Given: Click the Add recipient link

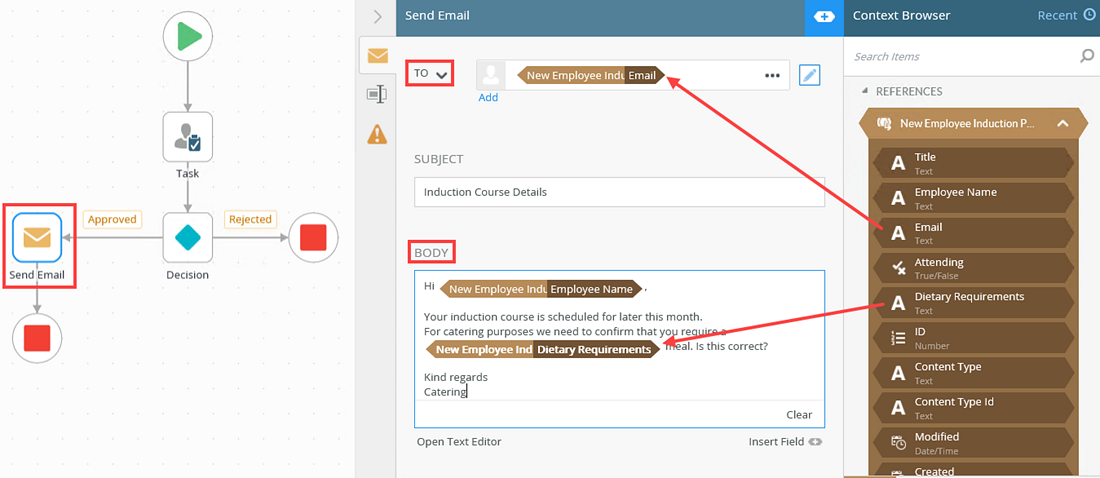Looking at the screenshot, I should click(488, 98).
